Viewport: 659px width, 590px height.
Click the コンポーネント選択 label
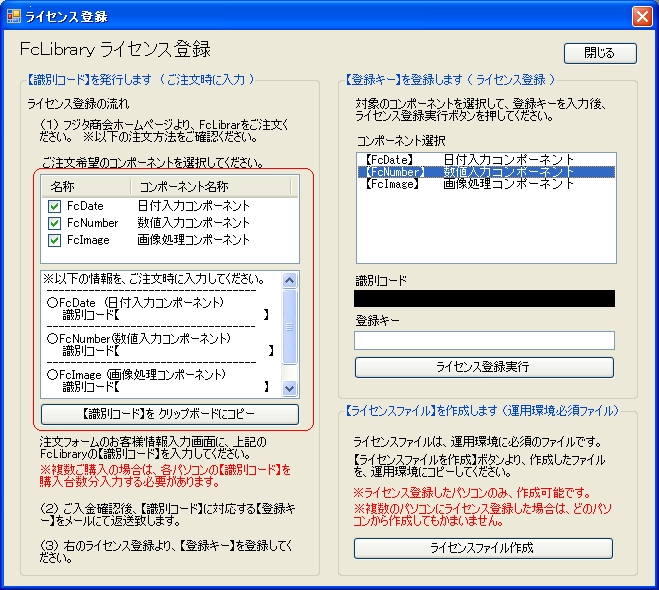point(401,141)
